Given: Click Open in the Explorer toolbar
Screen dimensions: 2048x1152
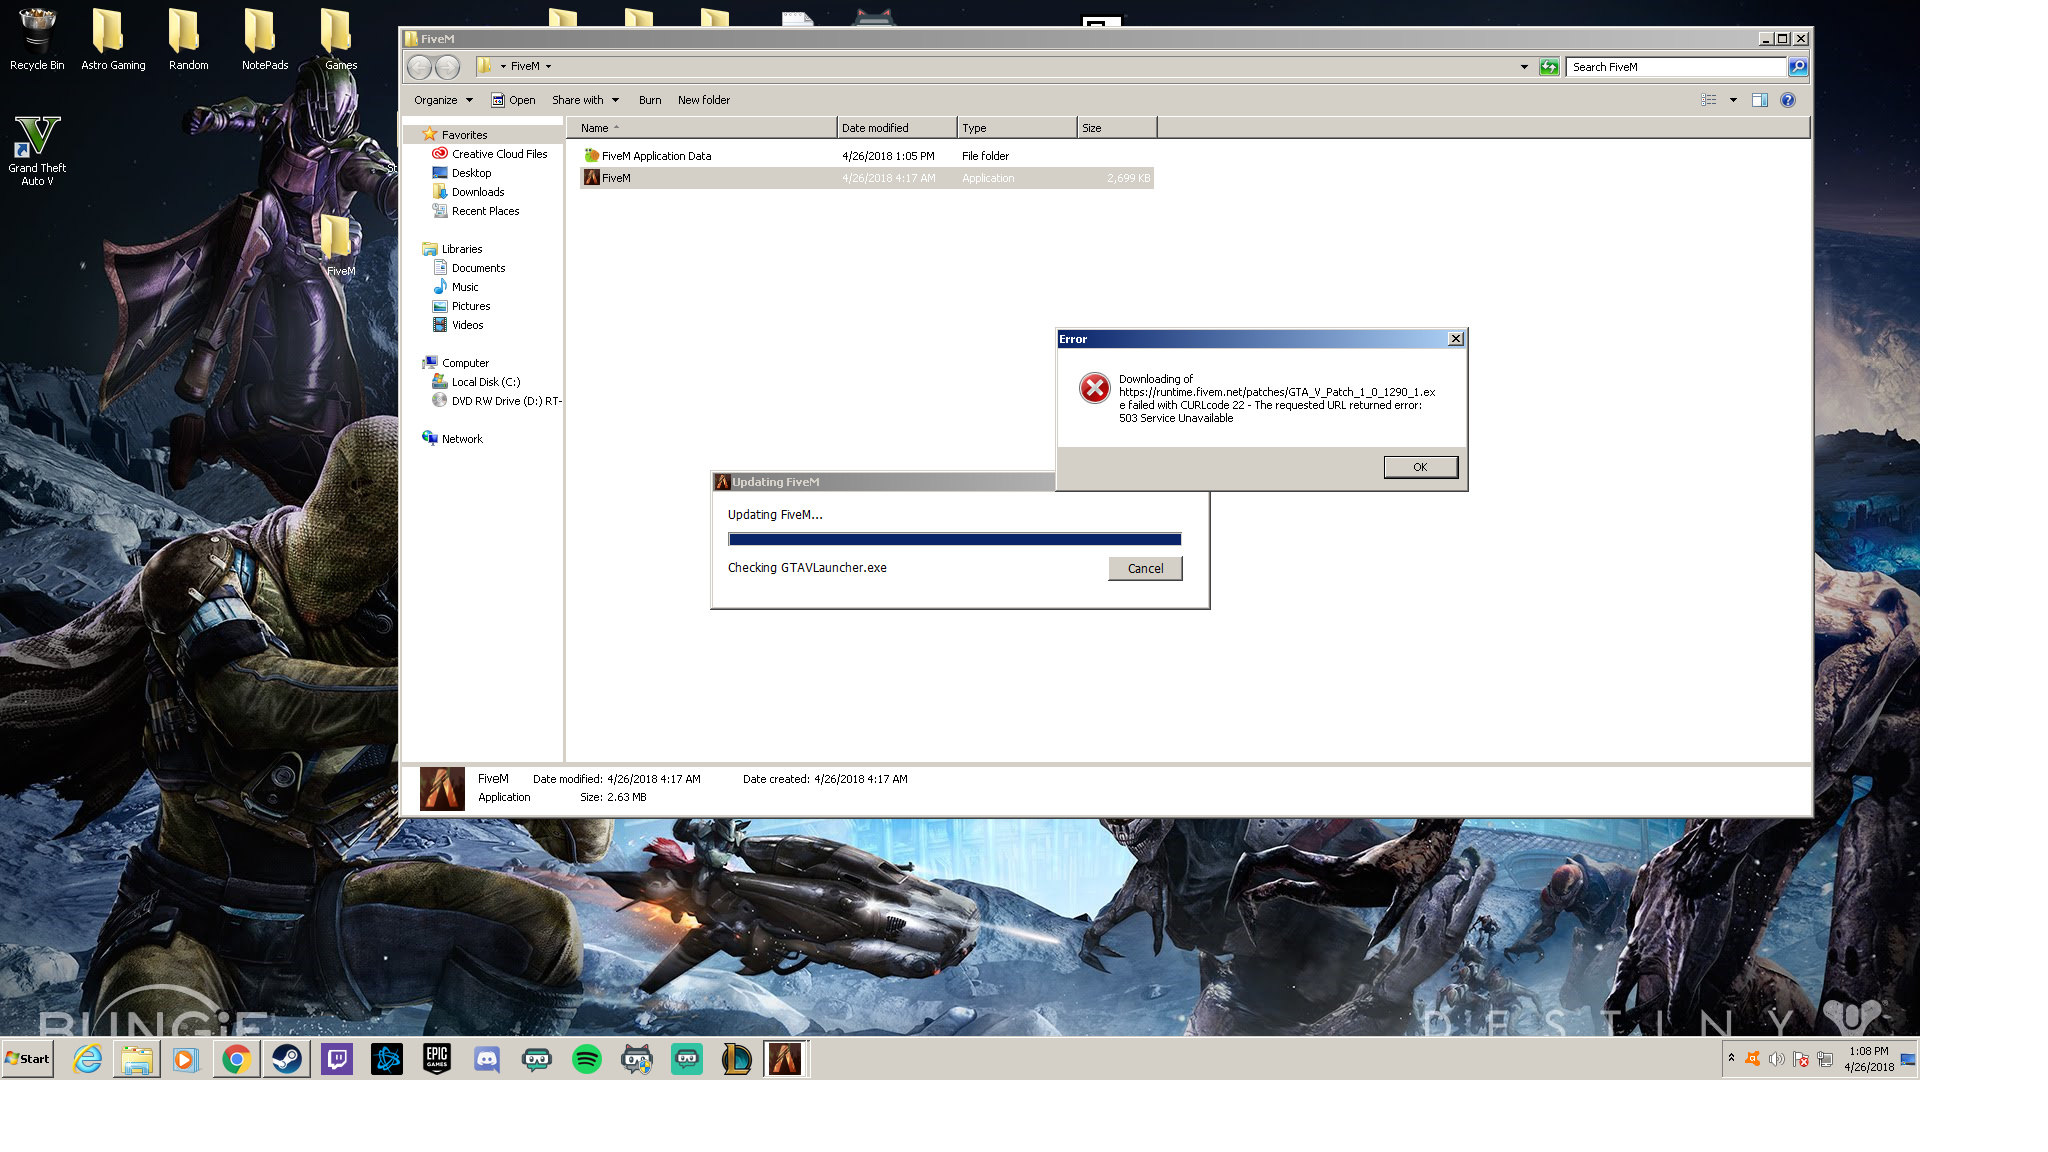Looking at the screenshot, I should coord(513,100).
